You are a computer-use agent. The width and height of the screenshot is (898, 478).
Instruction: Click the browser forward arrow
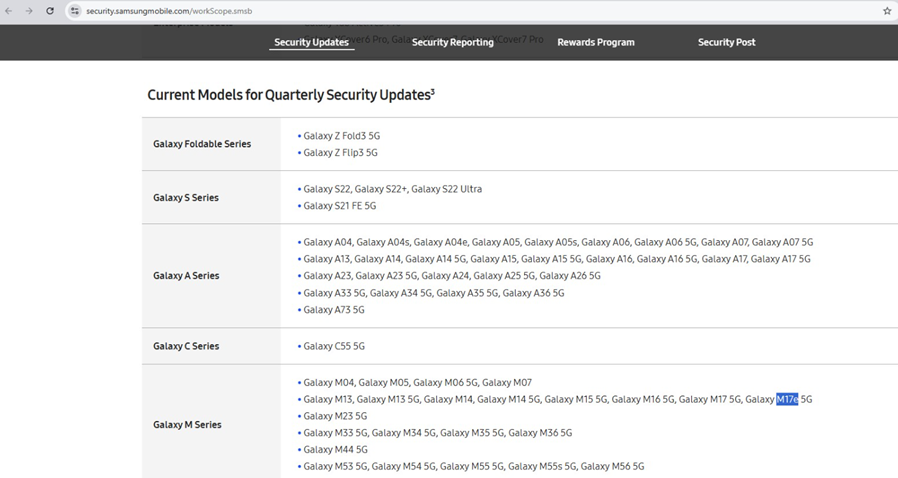pyautogui.click(x=29, y=11)
